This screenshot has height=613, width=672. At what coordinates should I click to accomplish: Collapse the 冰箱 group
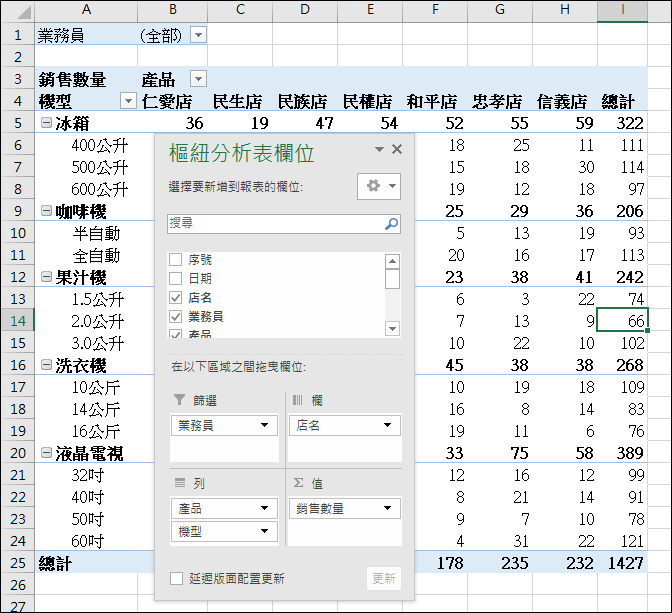coord(46,123)
